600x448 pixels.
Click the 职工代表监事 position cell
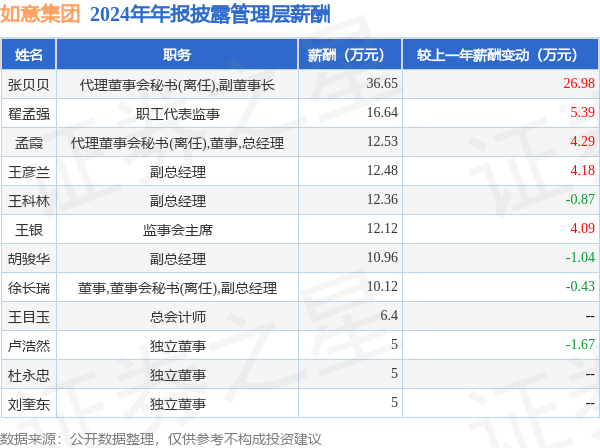[x=177, y=114]
